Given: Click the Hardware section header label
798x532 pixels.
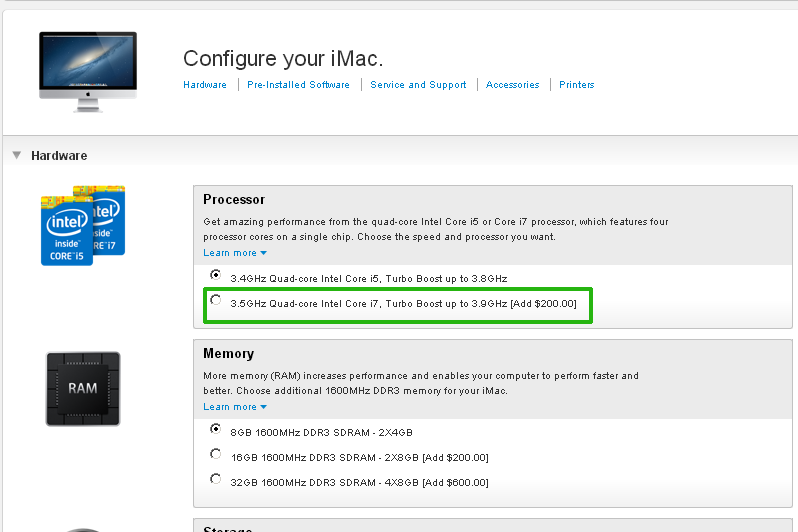Looking at the screenshot, I should [x=59, y=156].
